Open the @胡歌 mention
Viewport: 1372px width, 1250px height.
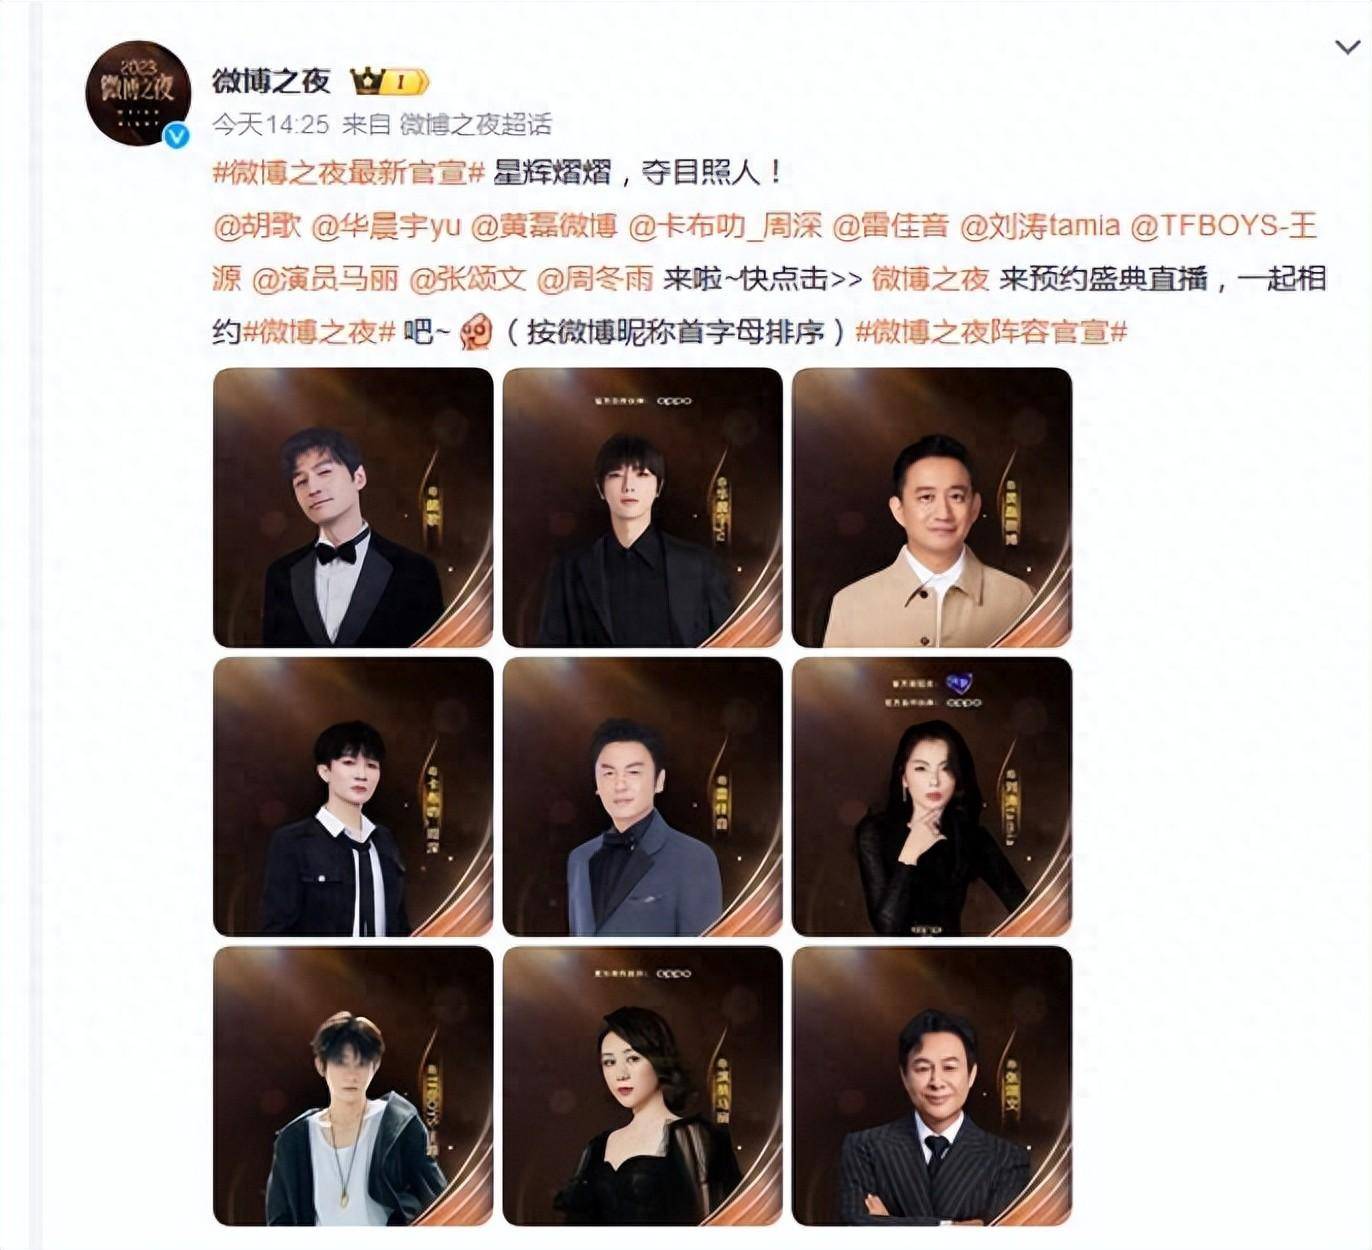[x=257, y=226]
